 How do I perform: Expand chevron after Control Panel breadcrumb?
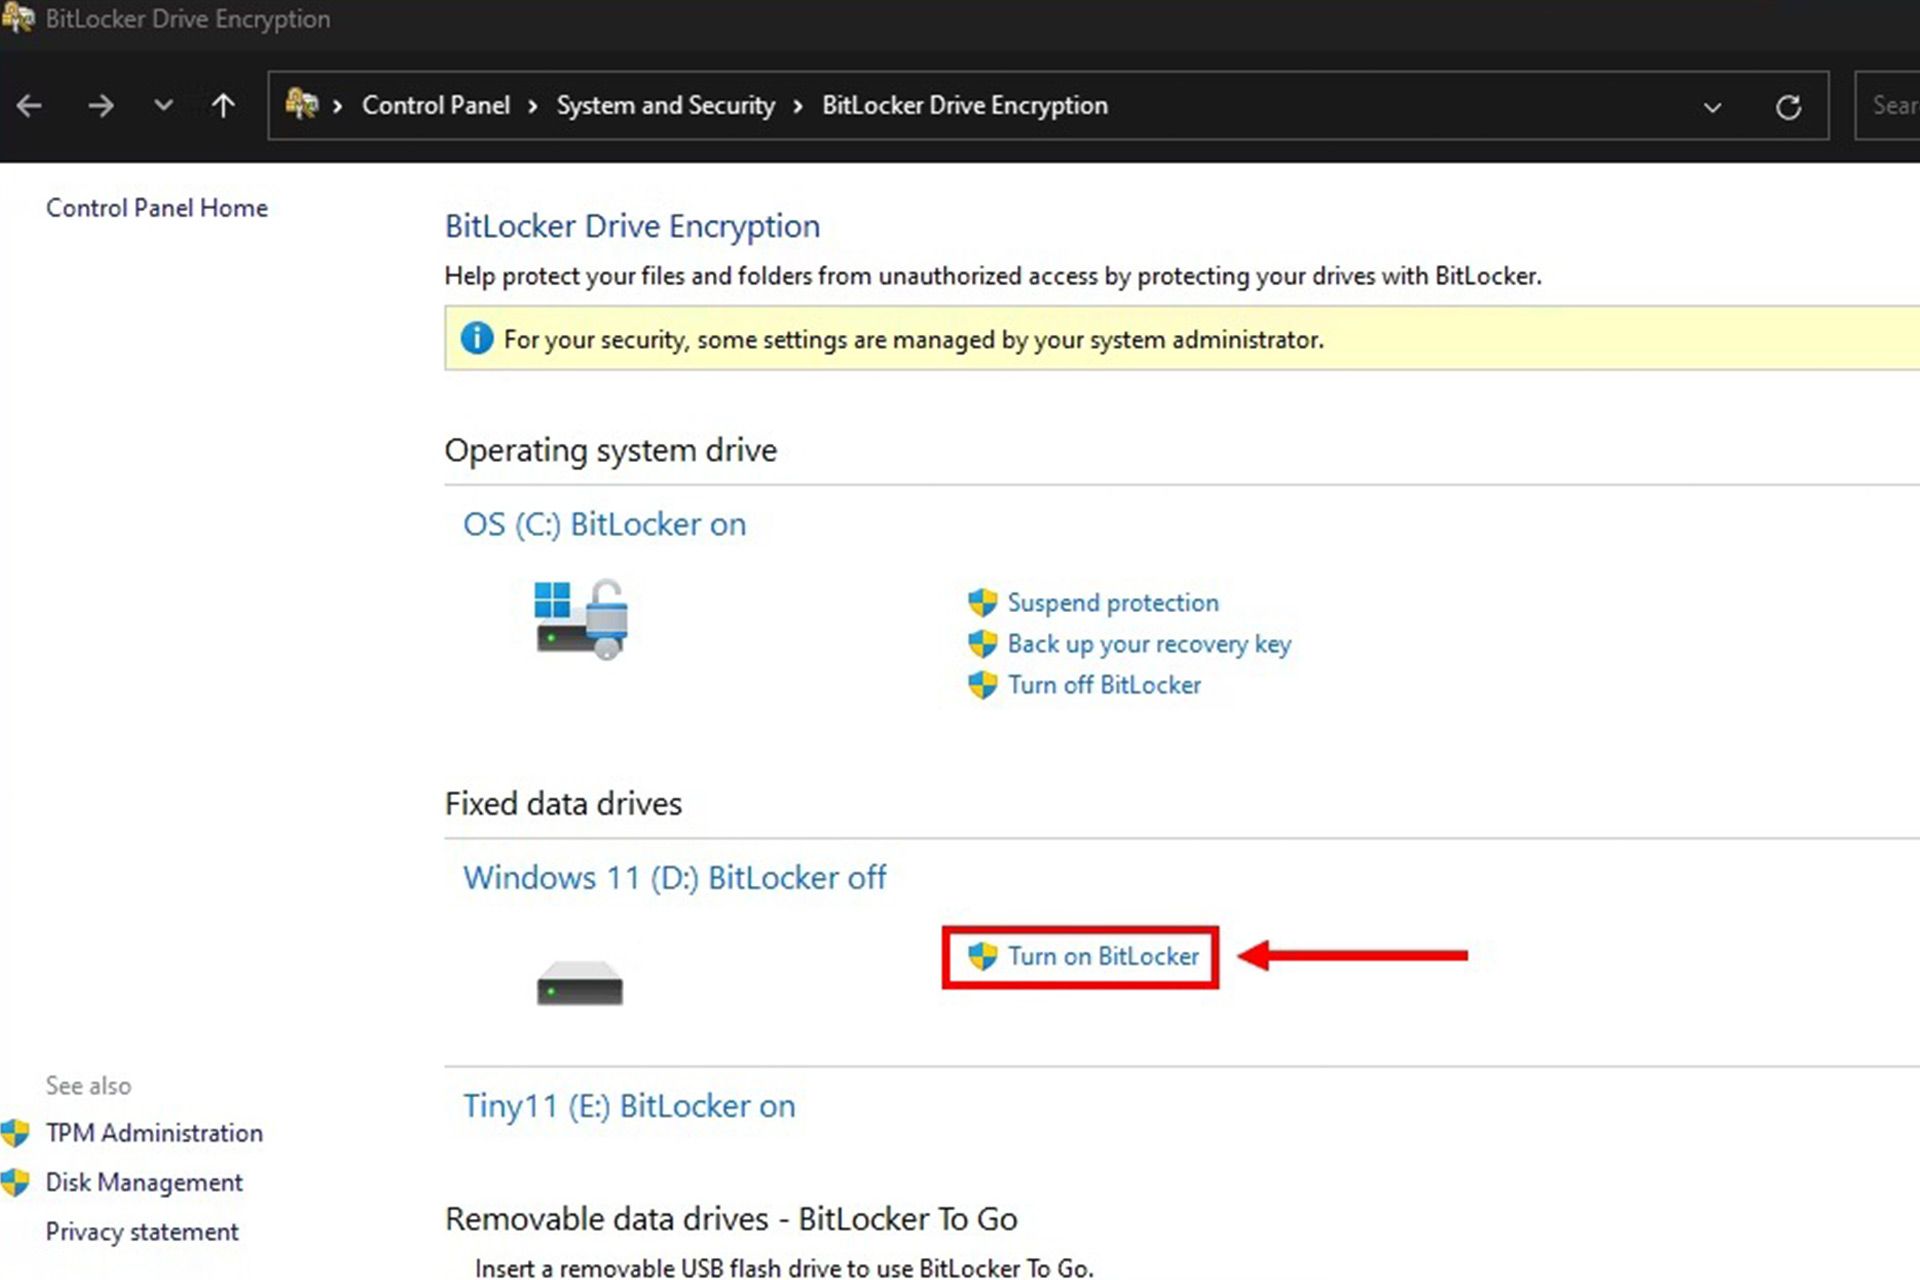click(x=533, y=106)
